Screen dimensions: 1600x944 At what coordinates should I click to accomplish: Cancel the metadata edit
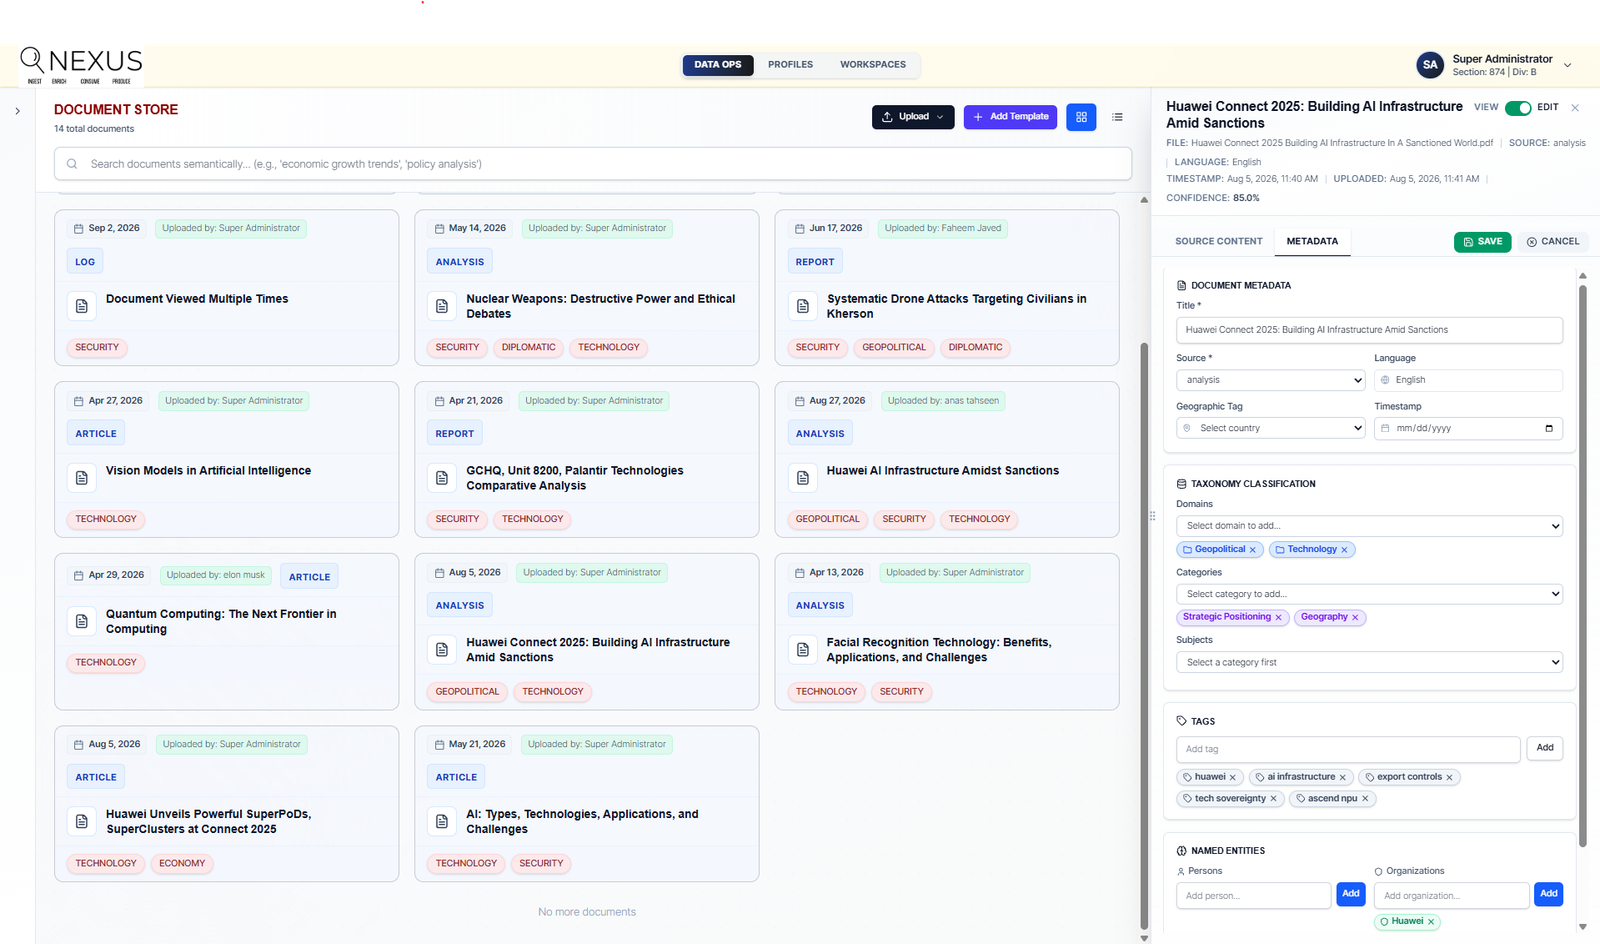(1553, 242)
